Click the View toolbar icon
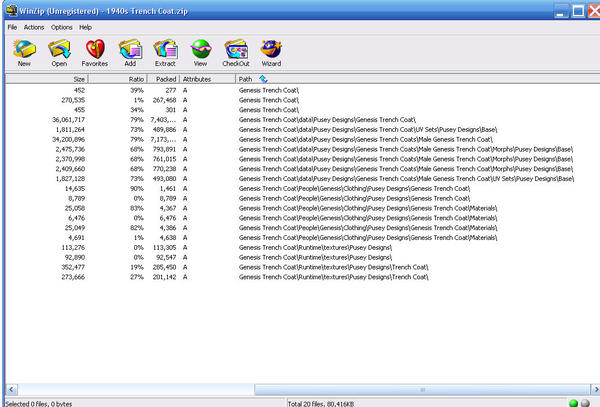 [x=201, y=53]
